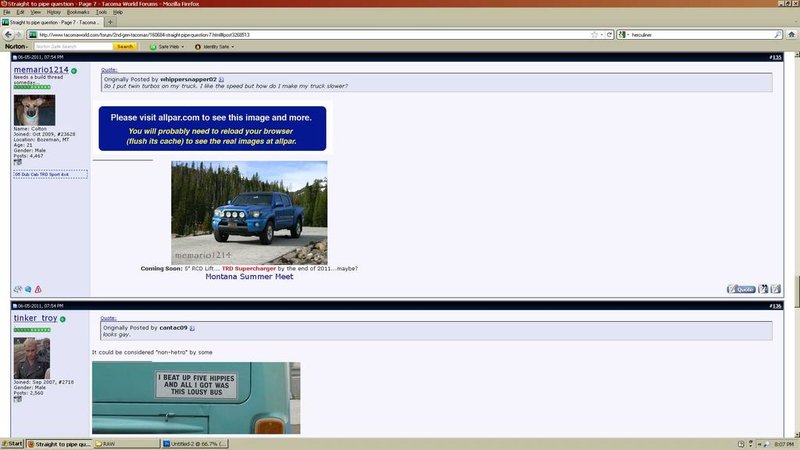Image resolution: width=800 pixels, height=450 pixels.
Task: Switch to Untitled-2 Photoshop taskbar item
Action: (x=195, y=444)
